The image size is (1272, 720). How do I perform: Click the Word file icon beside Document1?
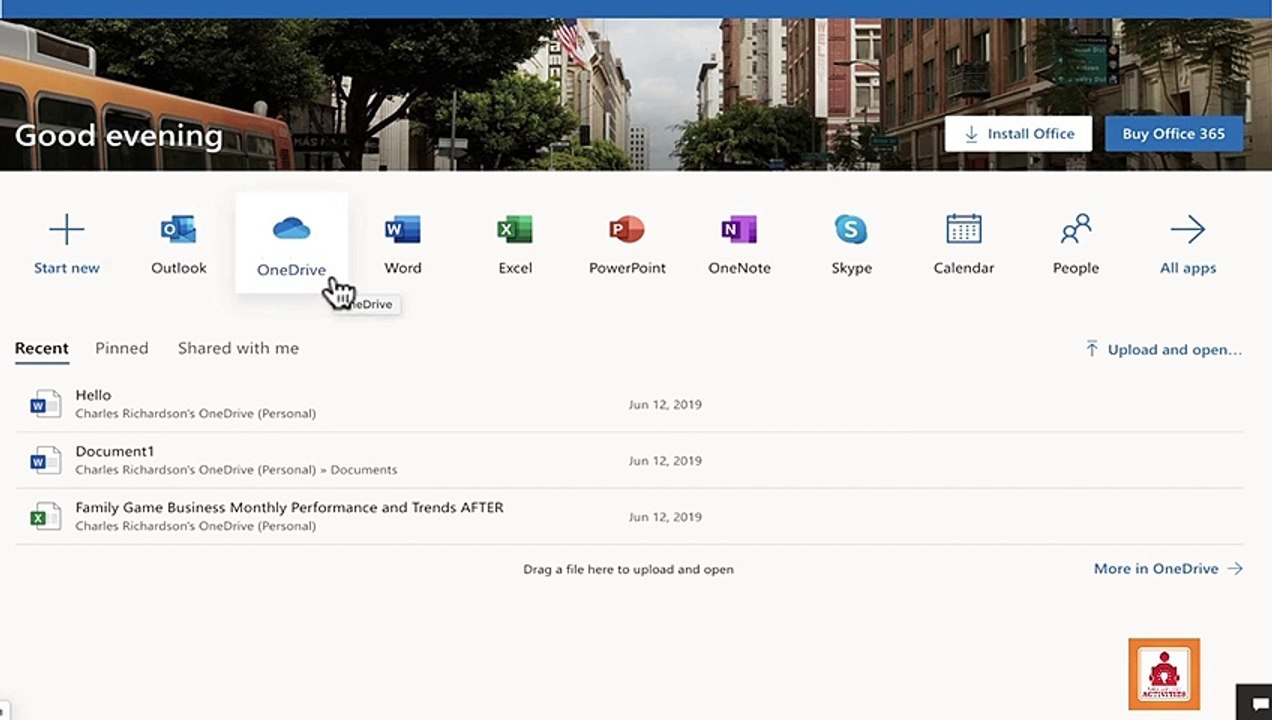tap(45, 460)
